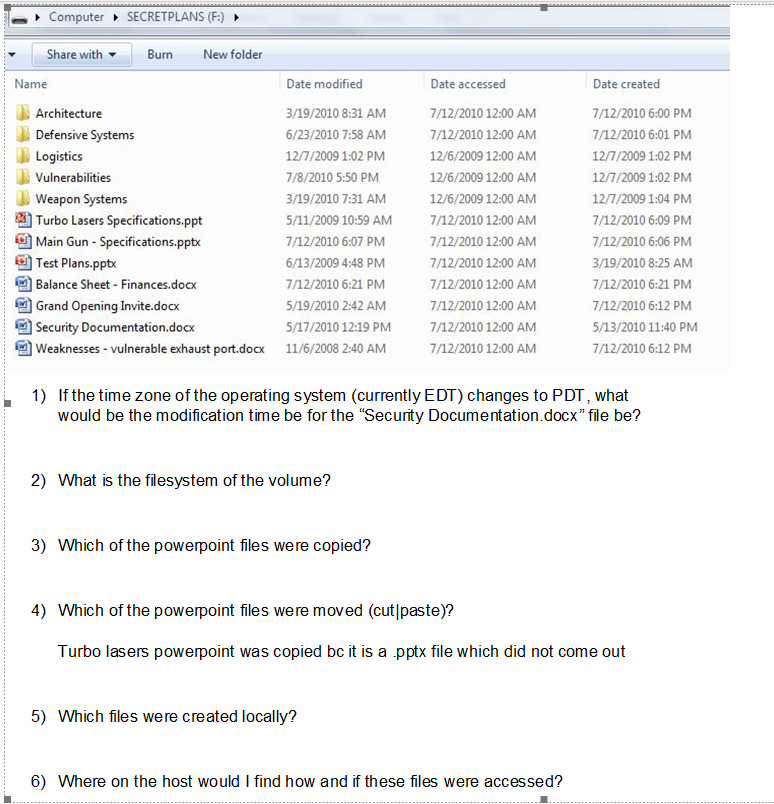Screen dimensions: 774x804
Task: Select the Vulnerabilities folder name
Action: (x=73, y=177)
